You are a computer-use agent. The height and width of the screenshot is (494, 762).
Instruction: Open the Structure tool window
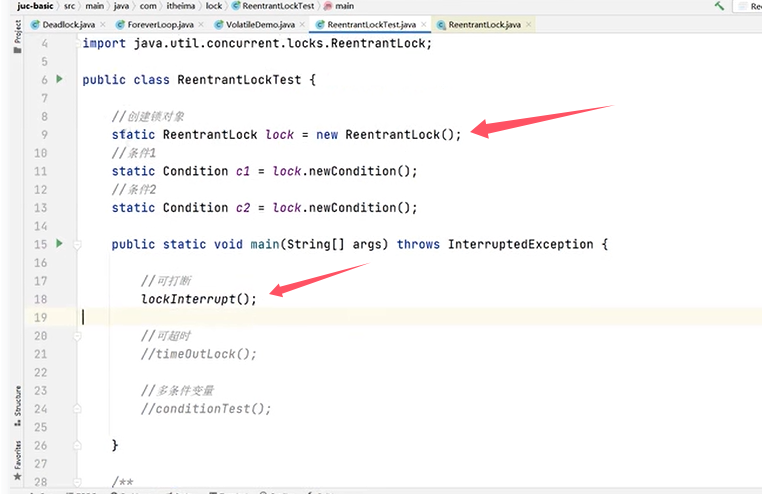click(x=17, y=406)
